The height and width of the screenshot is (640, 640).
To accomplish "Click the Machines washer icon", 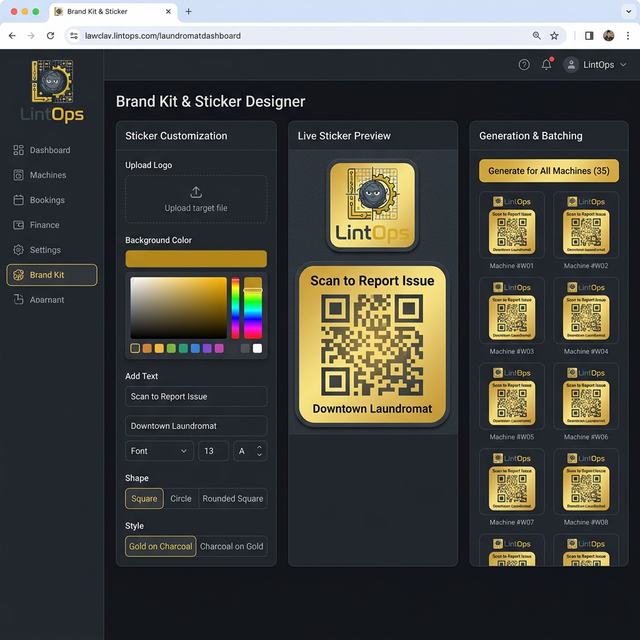I will 18,175.
